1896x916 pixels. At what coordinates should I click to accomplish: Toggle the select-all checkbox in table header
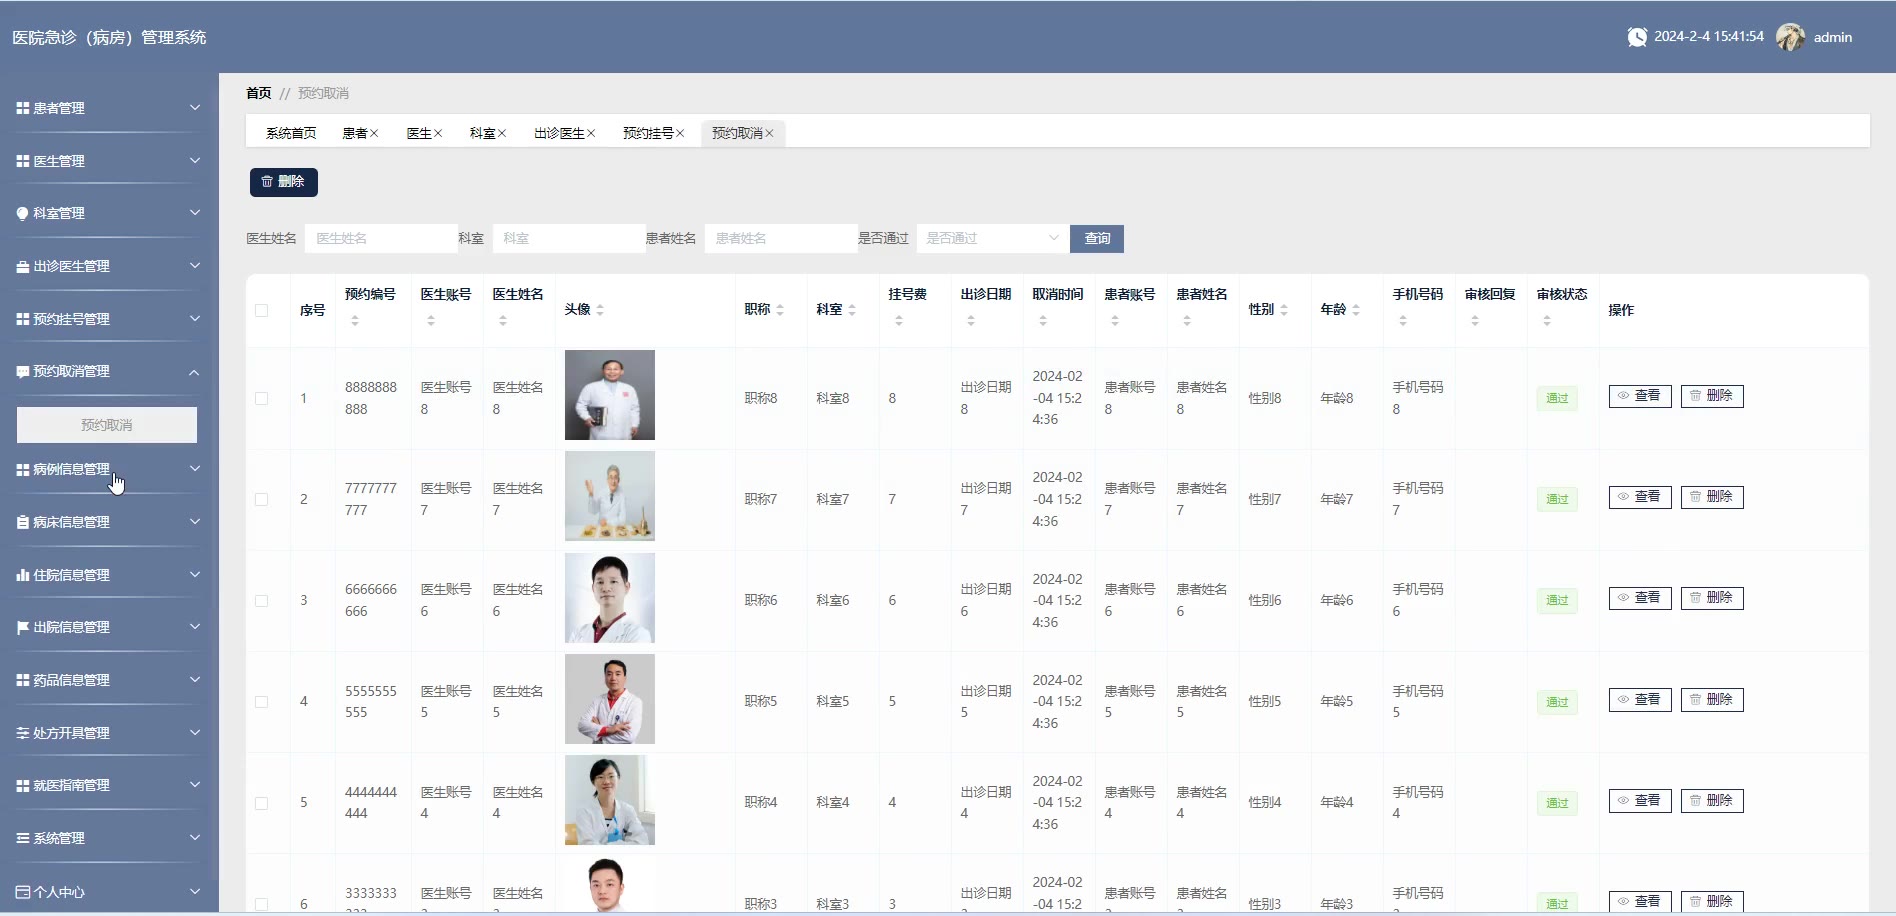coord(262,310)
